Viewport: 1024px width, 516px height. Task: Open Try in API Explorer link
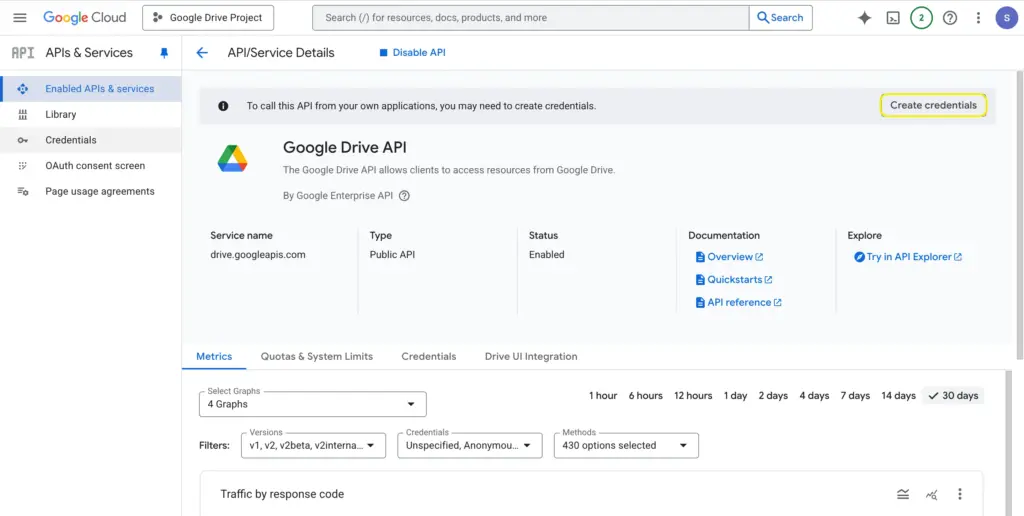coord(908,257)
